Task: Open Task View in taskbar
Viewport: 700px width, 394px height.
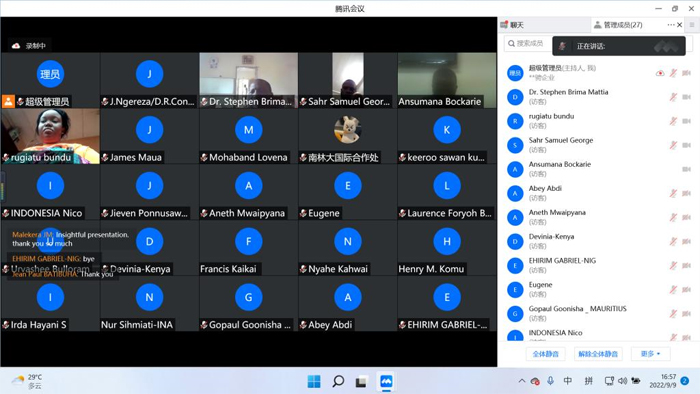Action: [x=361, y=382]
